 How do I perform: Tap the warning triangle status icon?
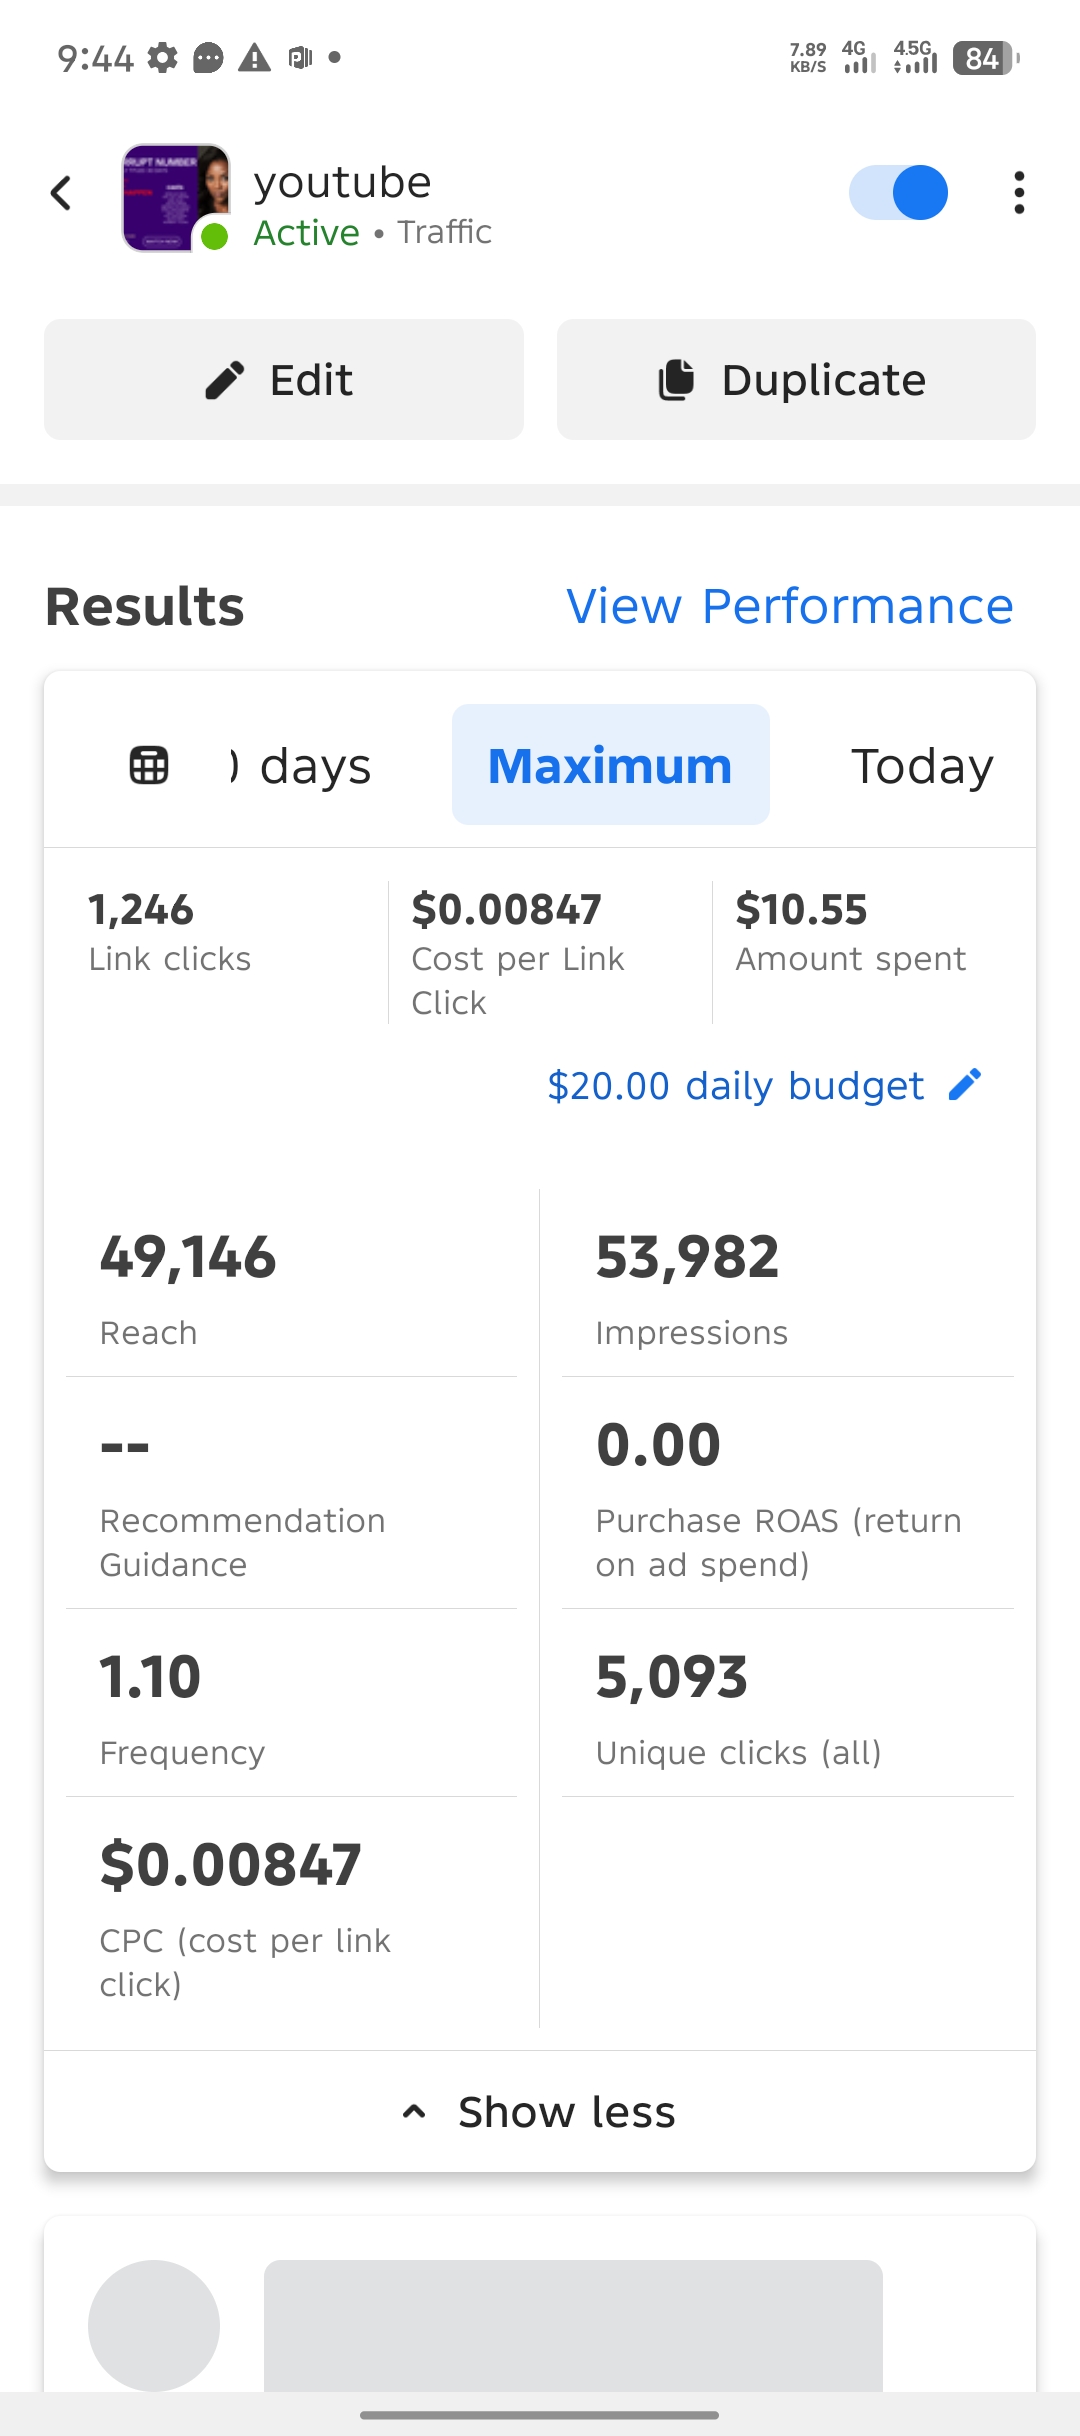tap(254, 58)
